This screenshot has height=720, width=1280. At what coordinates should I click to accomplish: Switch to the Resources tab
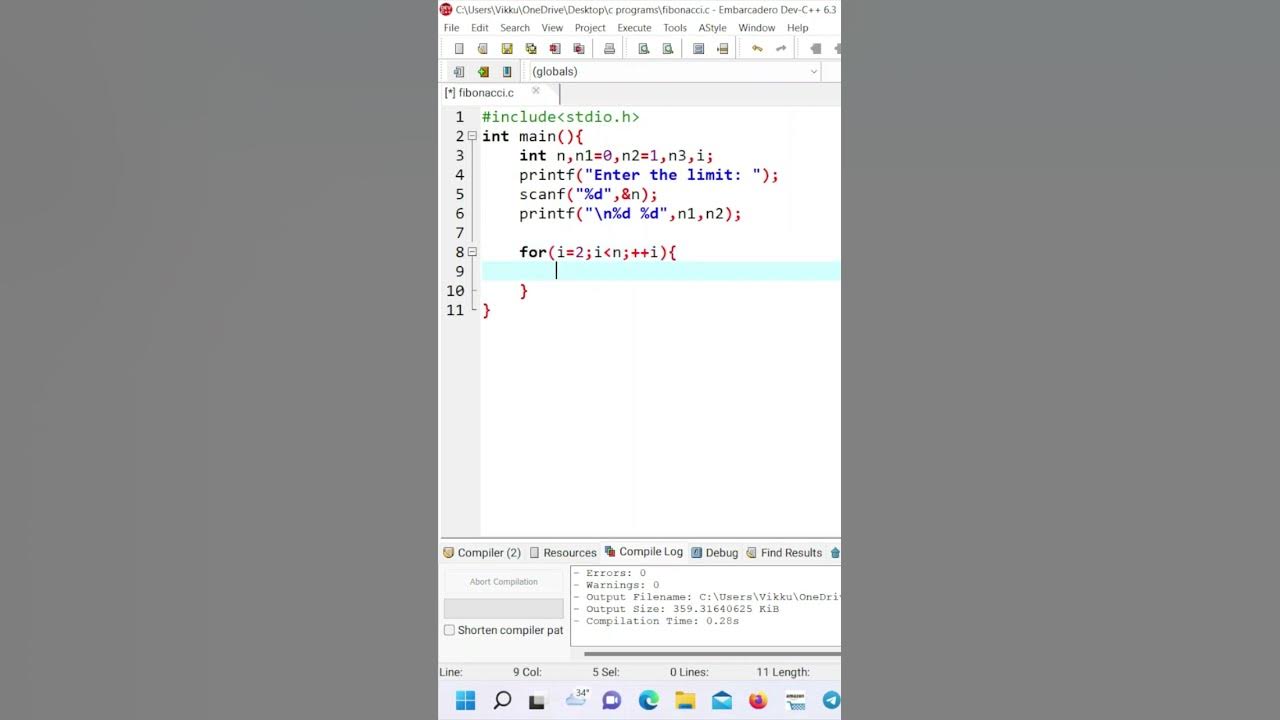[x=563, y=553]
